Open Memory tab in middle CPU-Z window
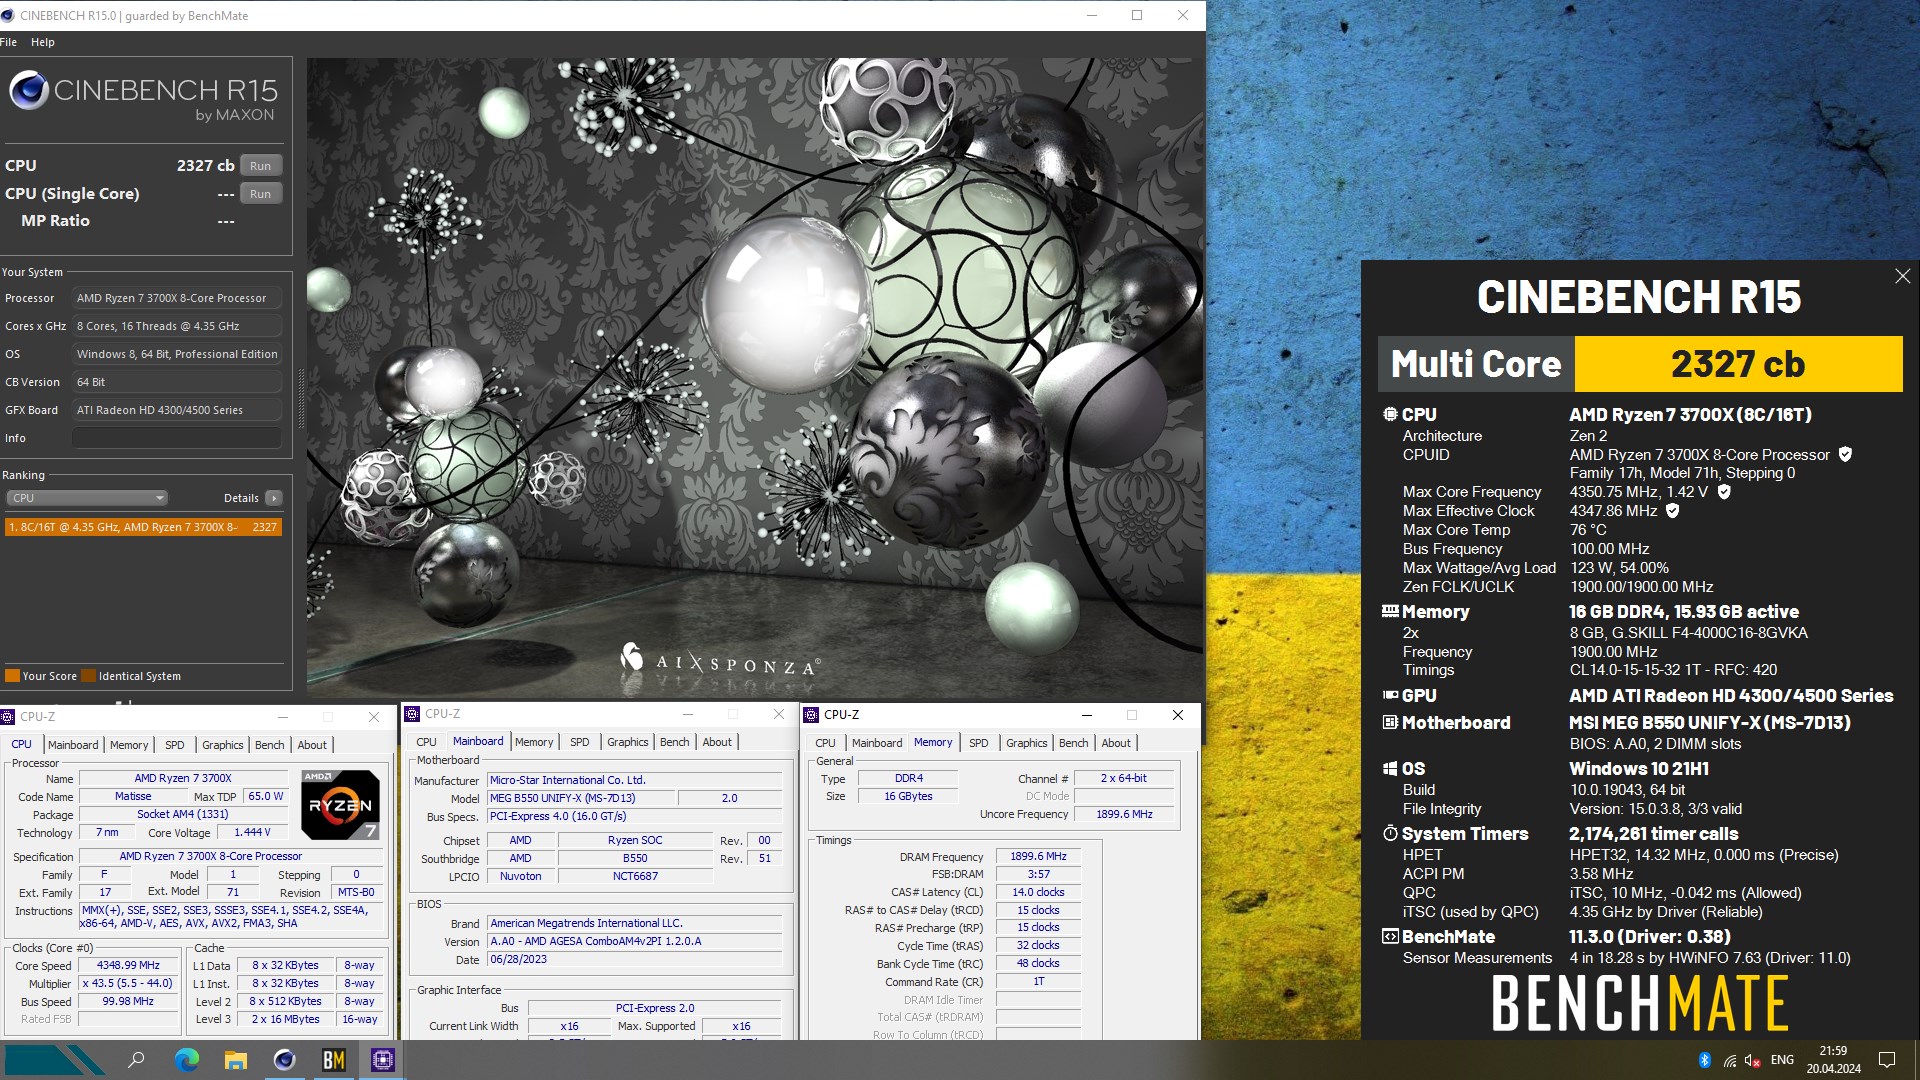Image resolution: width=1920 pixels, height=1080 pixels. 534,742
